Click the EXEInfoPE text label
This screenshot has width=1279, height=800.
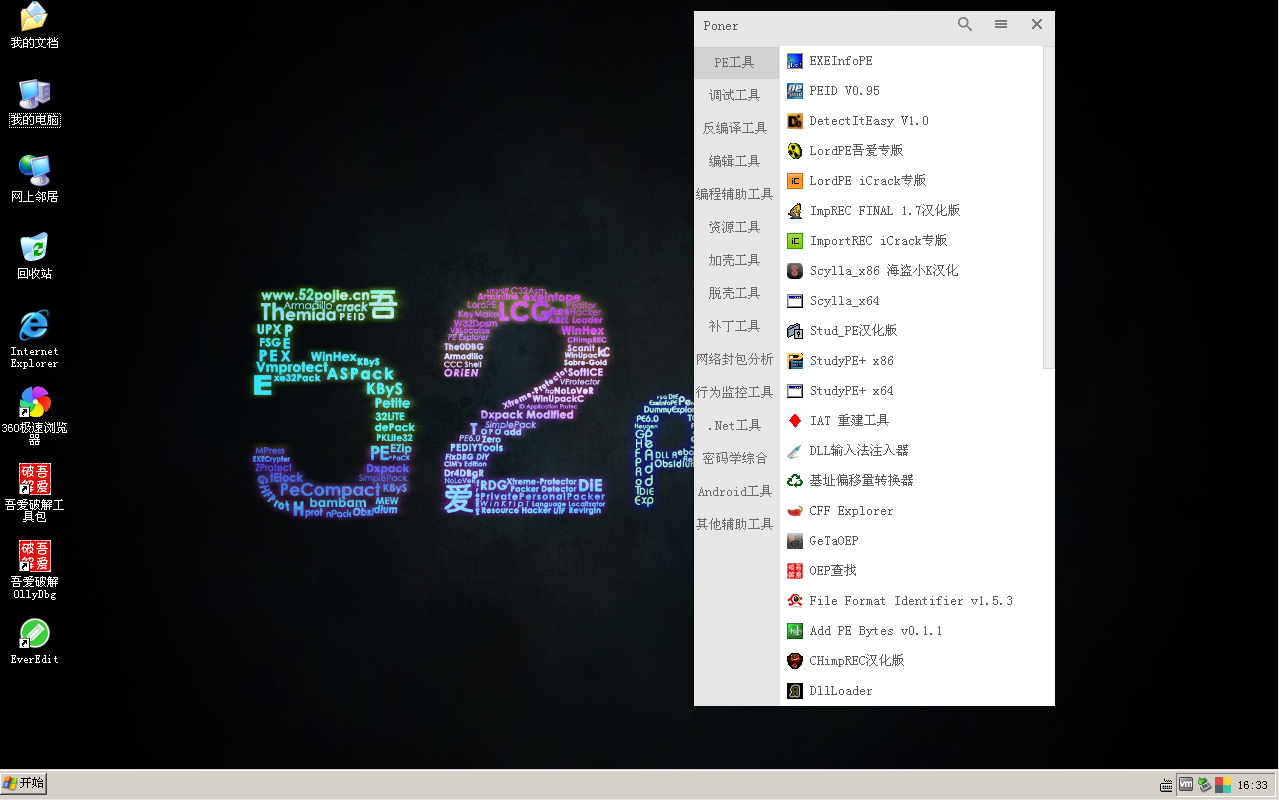pyautogui.click(x=840, y=61)
